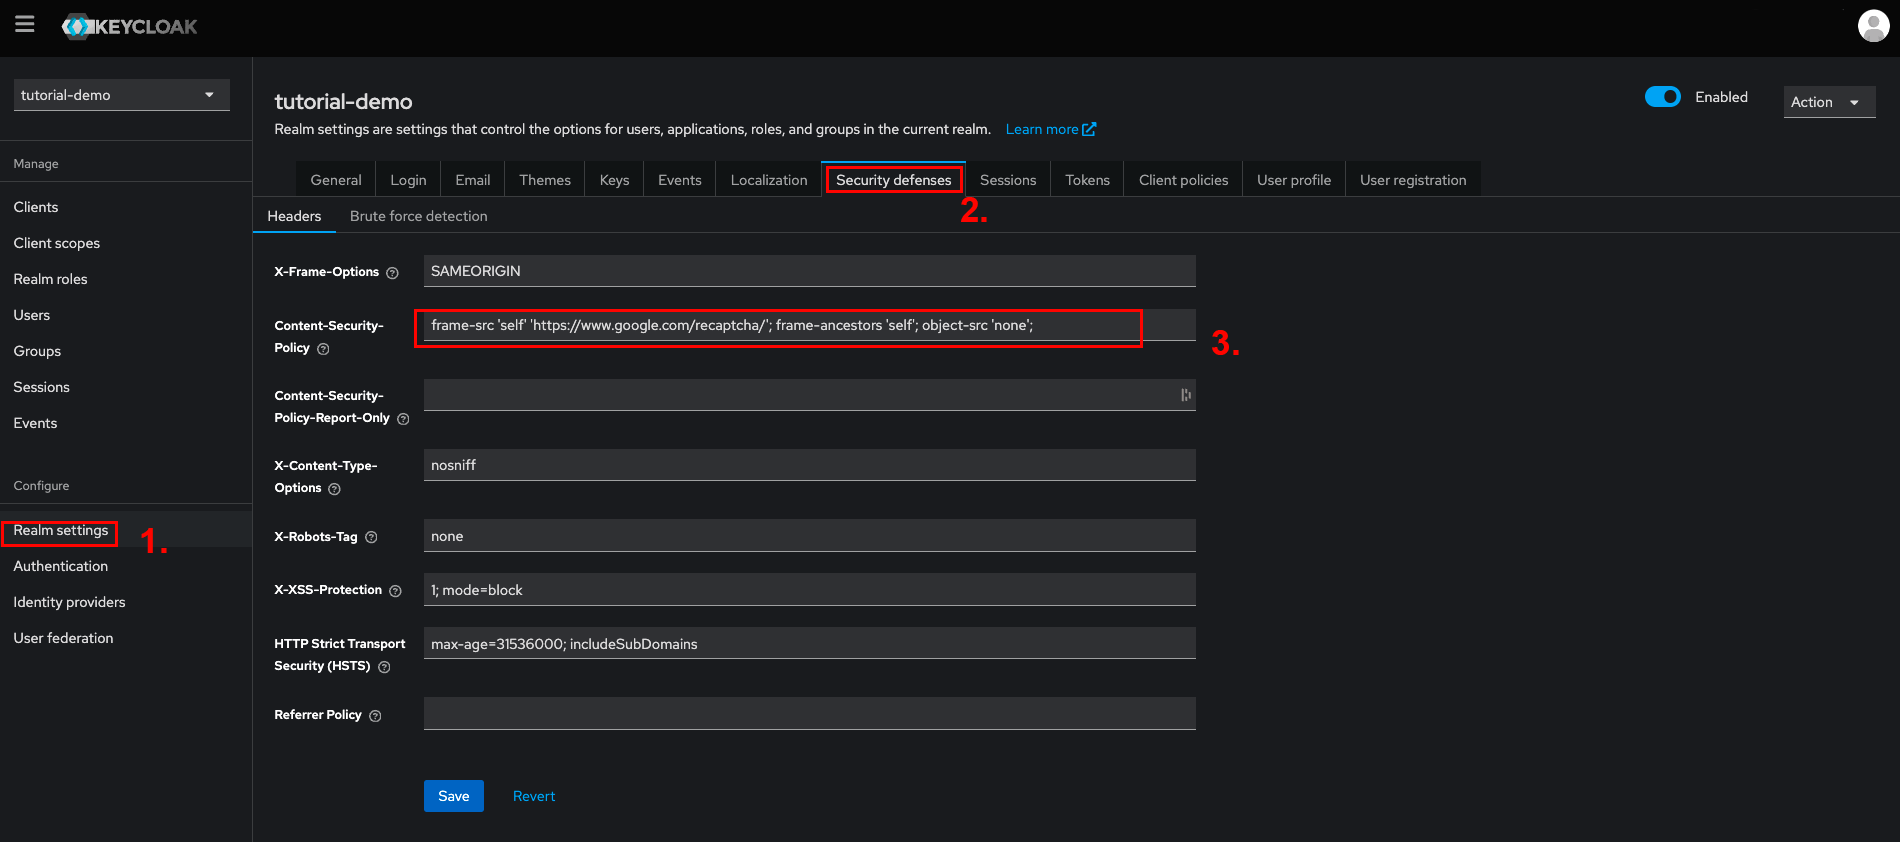Click the X-XSS-Protection input field

click(x=810, y=590)
